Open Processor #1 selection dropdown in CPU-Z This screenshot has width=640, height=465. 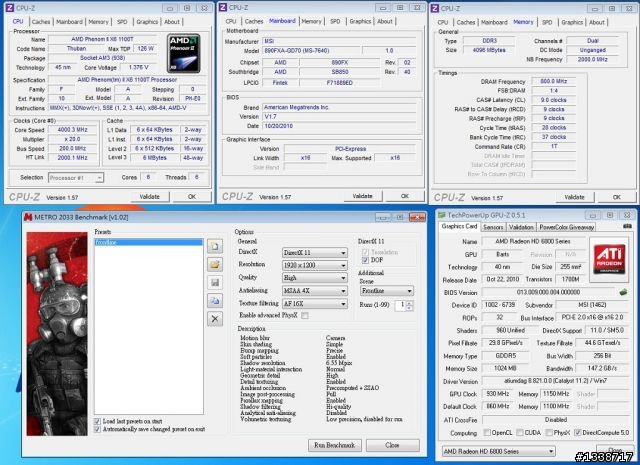76,178
